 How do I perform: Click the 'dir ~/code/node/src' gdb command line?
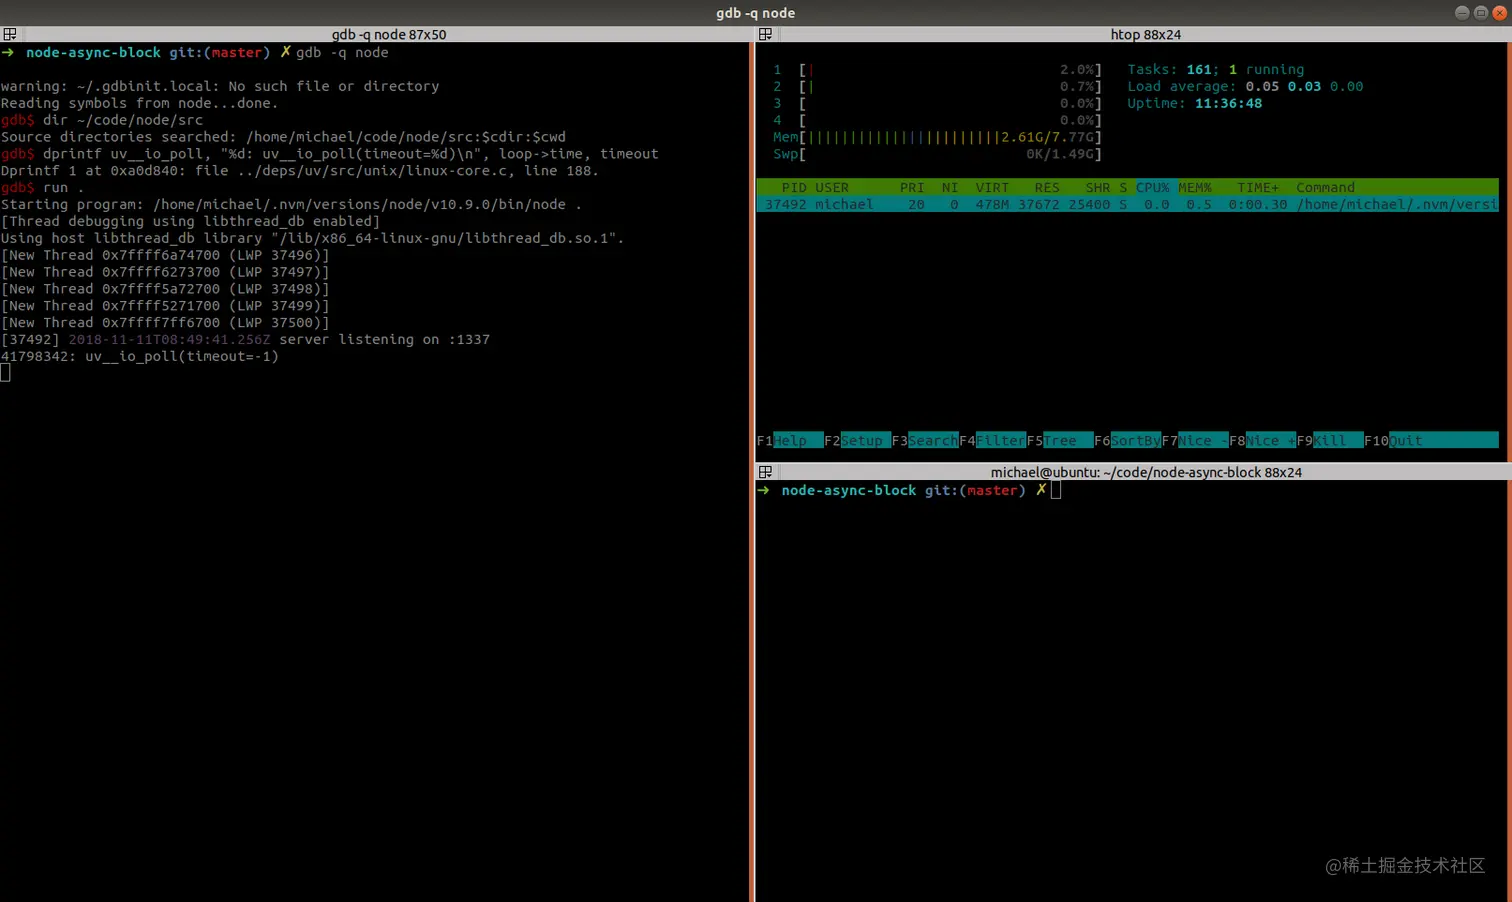[x=102, y=120]
